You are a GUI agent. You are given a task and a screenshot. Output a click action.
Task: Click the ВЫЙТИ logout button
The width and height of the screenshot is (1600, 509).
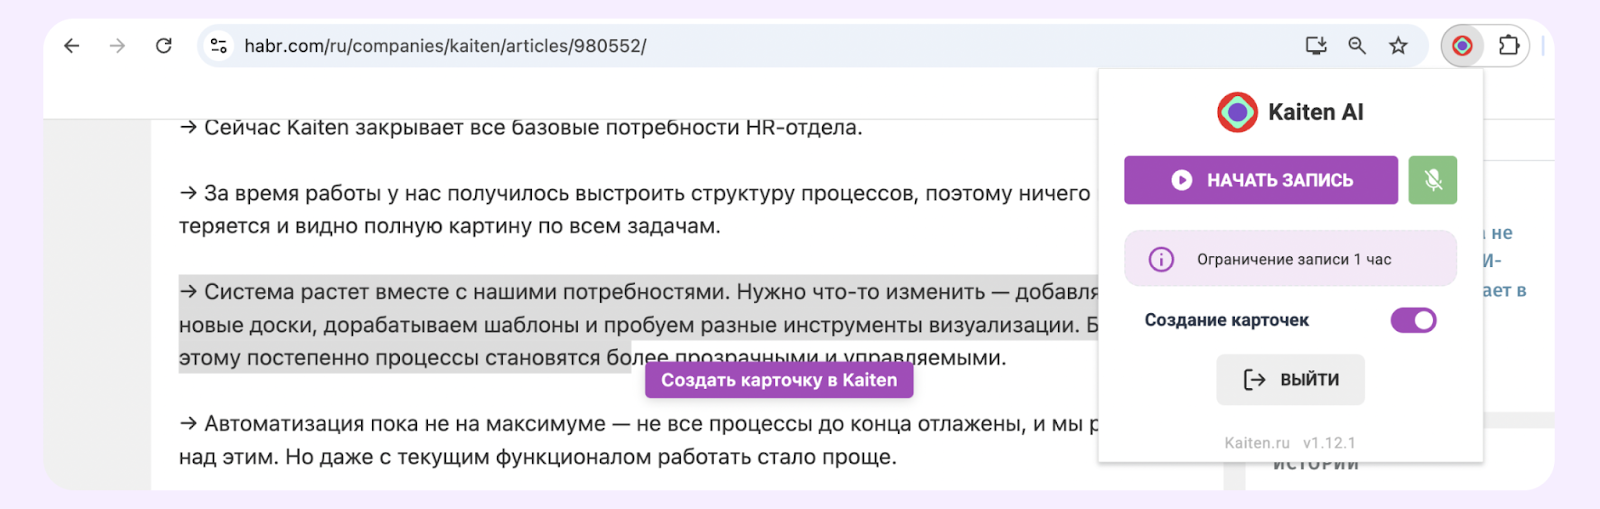click(1290, 380)
